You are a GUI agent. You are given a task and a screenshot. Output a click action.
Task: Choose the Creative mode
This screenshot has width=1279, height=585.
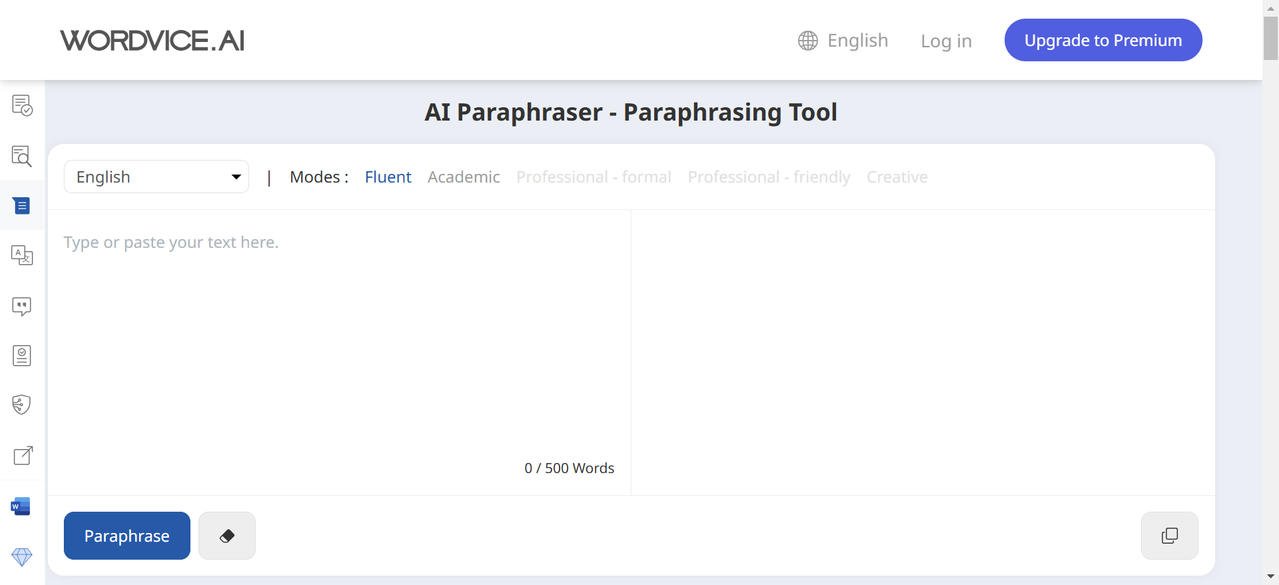pos(897,177)
